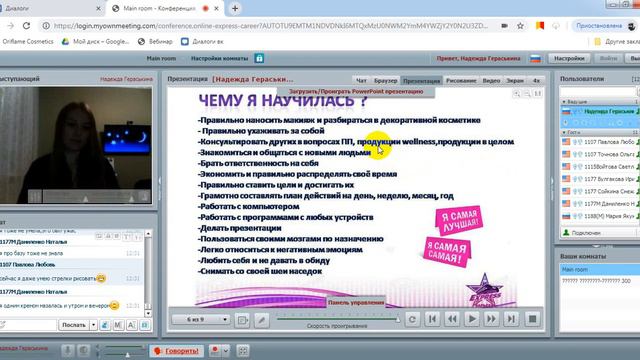Pause the speaker video in webcam panel
The height and width of the screenshot is (360, 640).
[35, 196]
